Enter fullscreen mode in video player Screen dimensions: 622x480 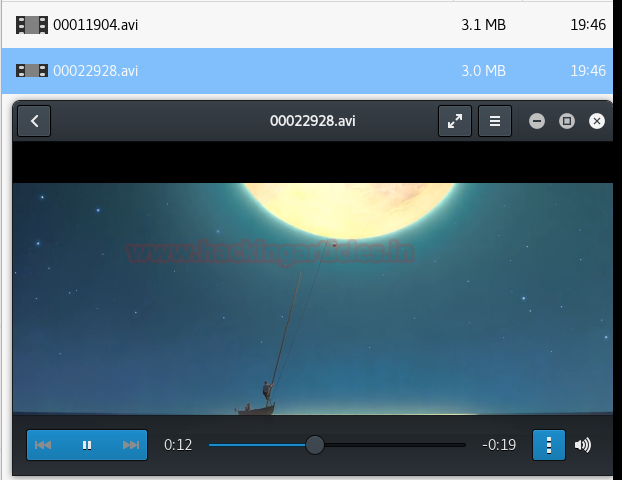[455, 121]
